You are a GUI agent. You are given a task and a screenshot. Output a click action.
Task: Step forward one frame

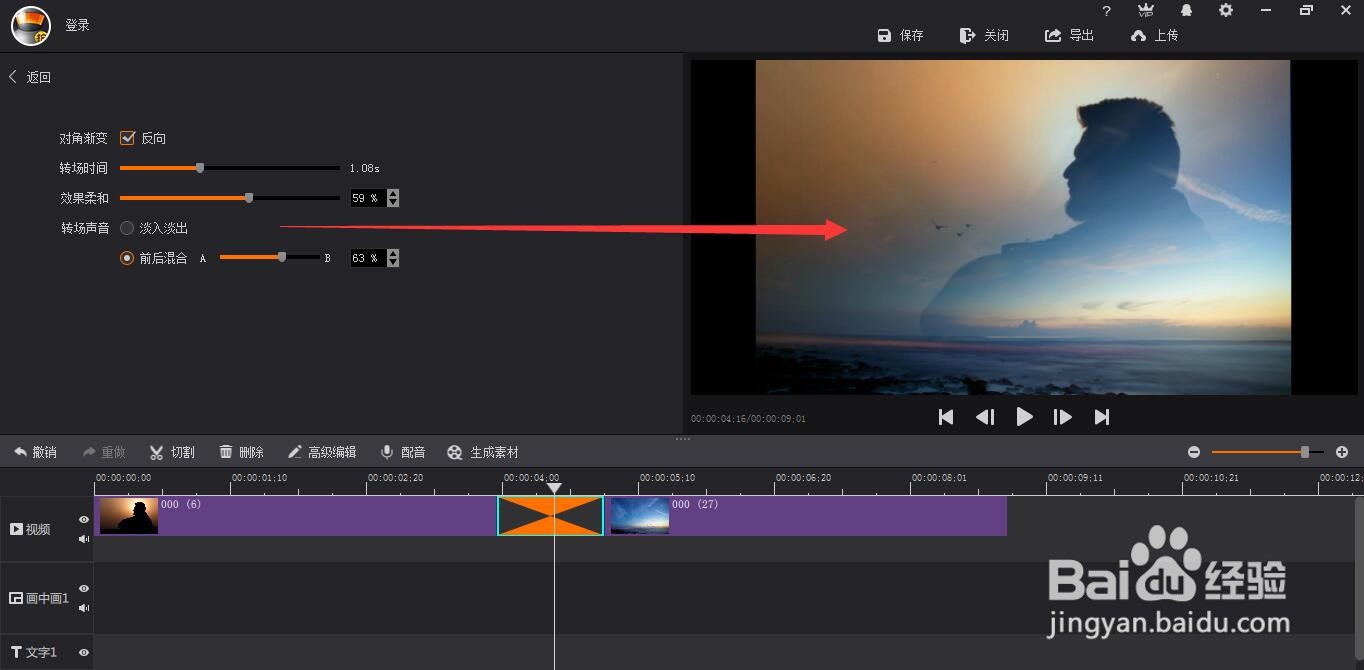point(1063,417)
